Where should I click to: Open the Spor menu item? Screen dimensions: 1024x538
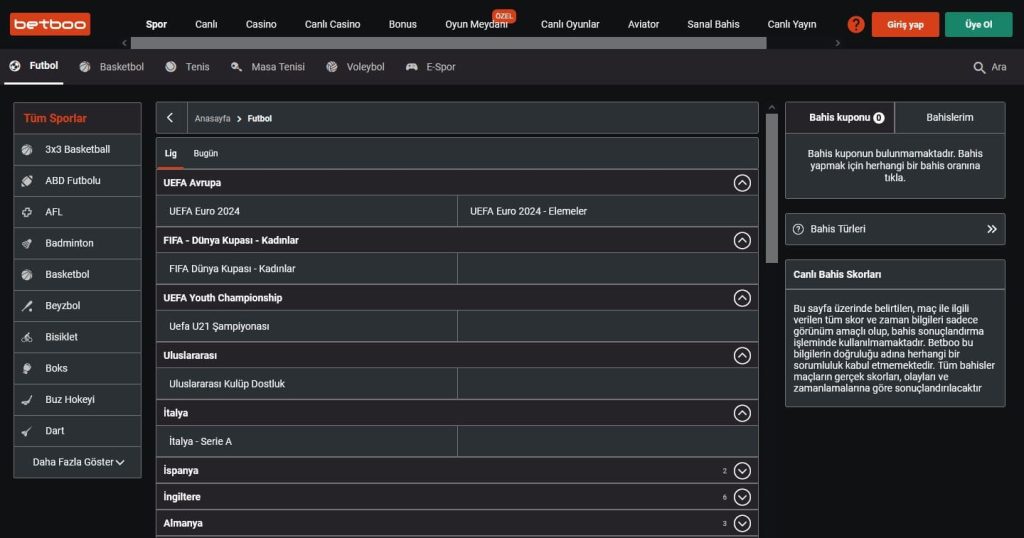coord(156,24)
